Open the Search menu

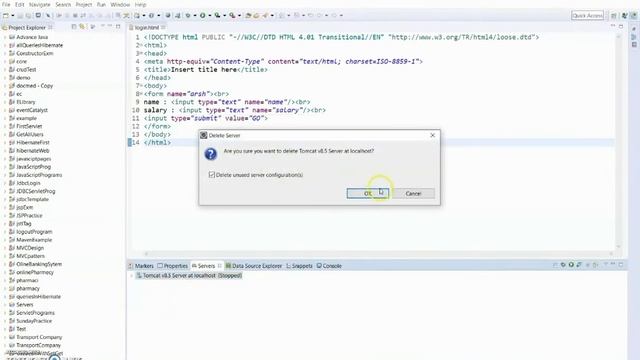pyautogui.click(x=63, y=4)
